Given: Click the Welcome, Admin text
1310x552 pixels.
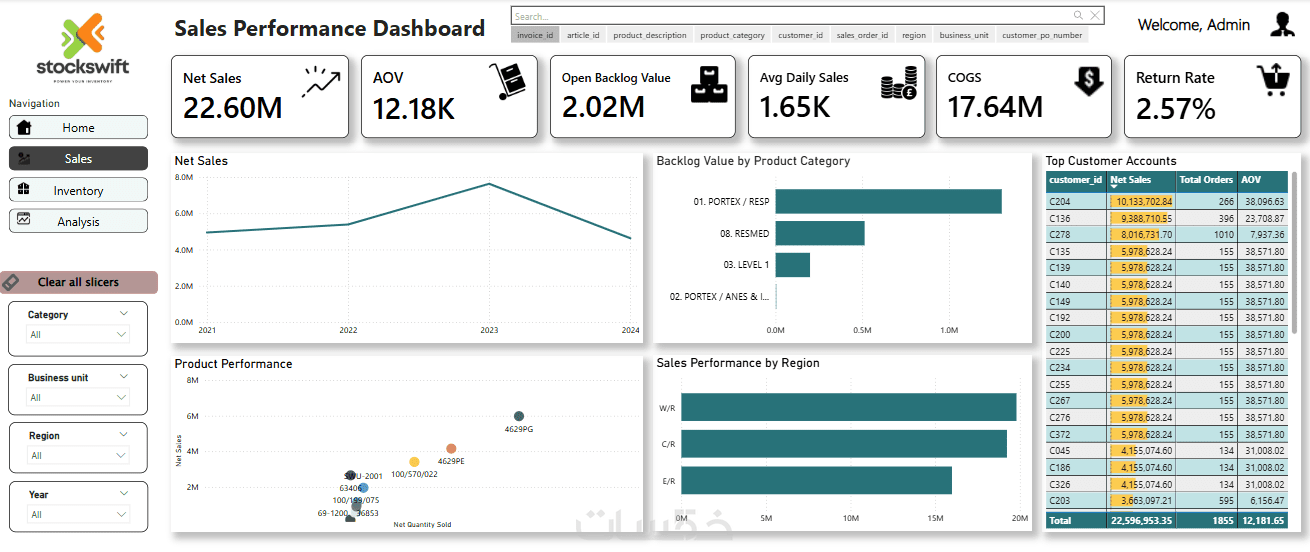Looking at the screenshot, I should coord(1194,25).
